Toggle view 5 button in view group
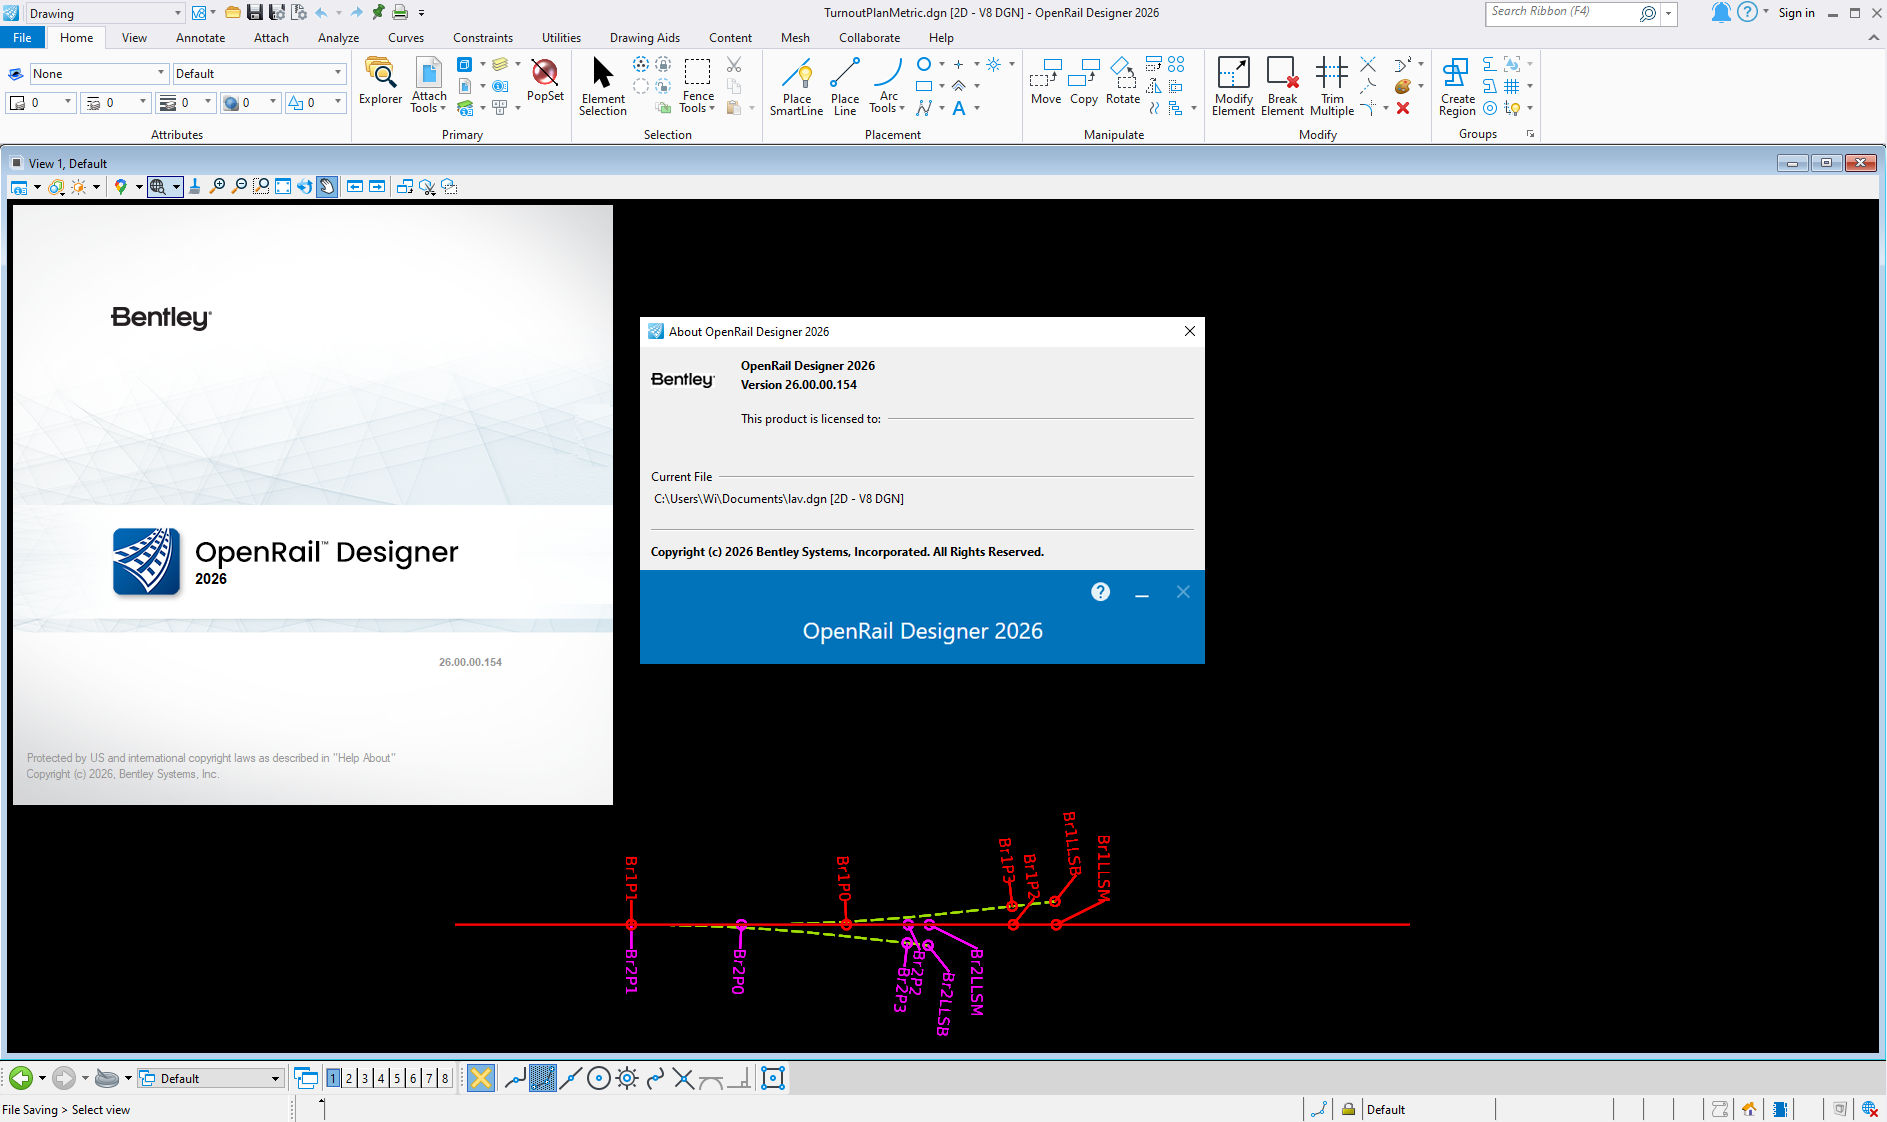1887x1122 pixels. [397, 1078]
